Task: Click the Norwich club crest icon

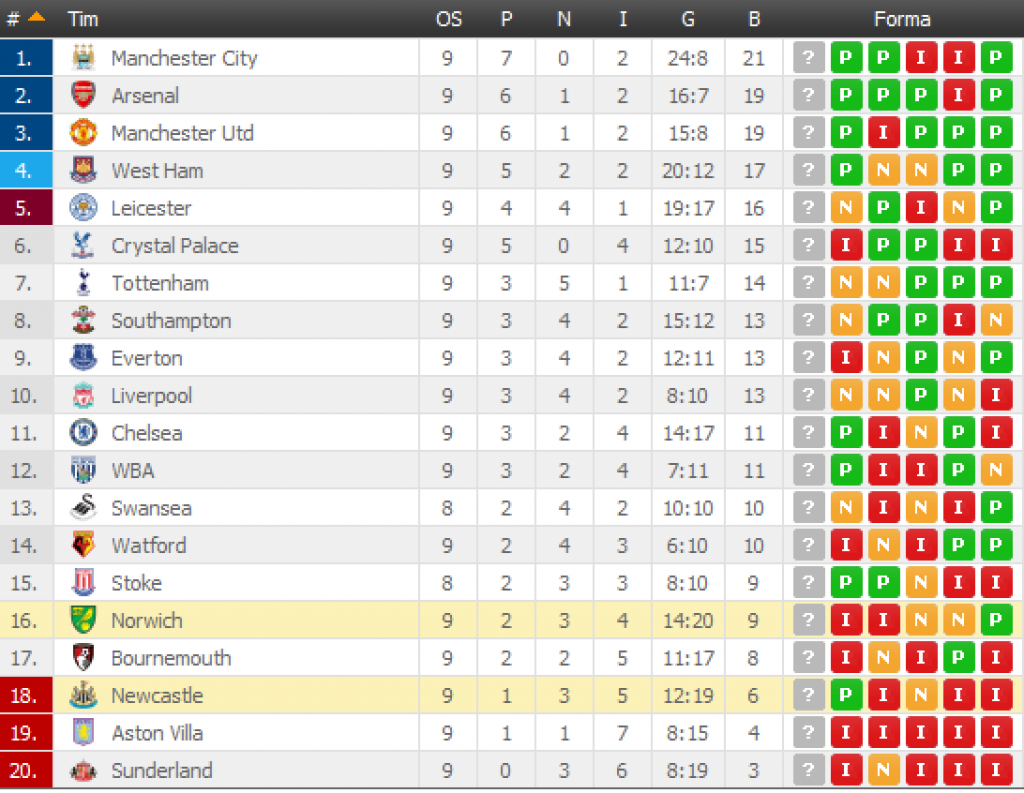Action: click(83, 620)
